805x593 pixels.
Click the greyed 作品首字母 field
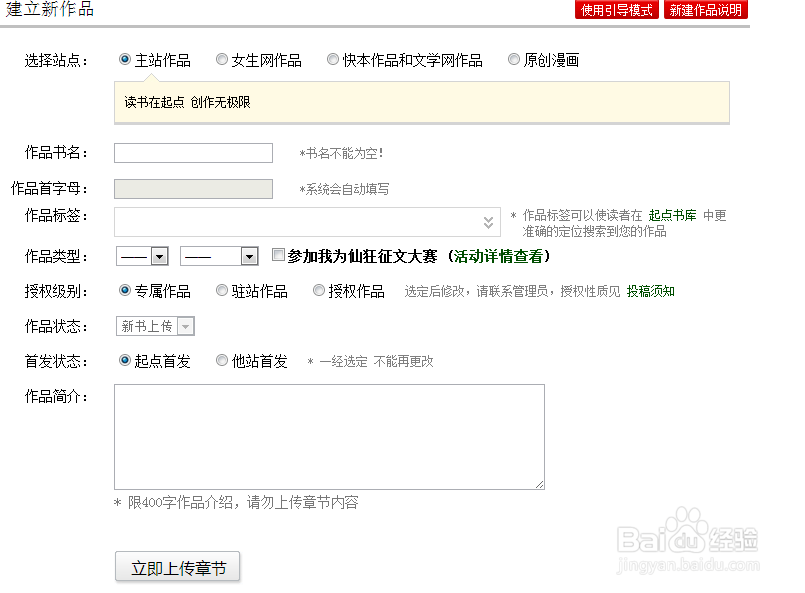[x=193, y=189]
